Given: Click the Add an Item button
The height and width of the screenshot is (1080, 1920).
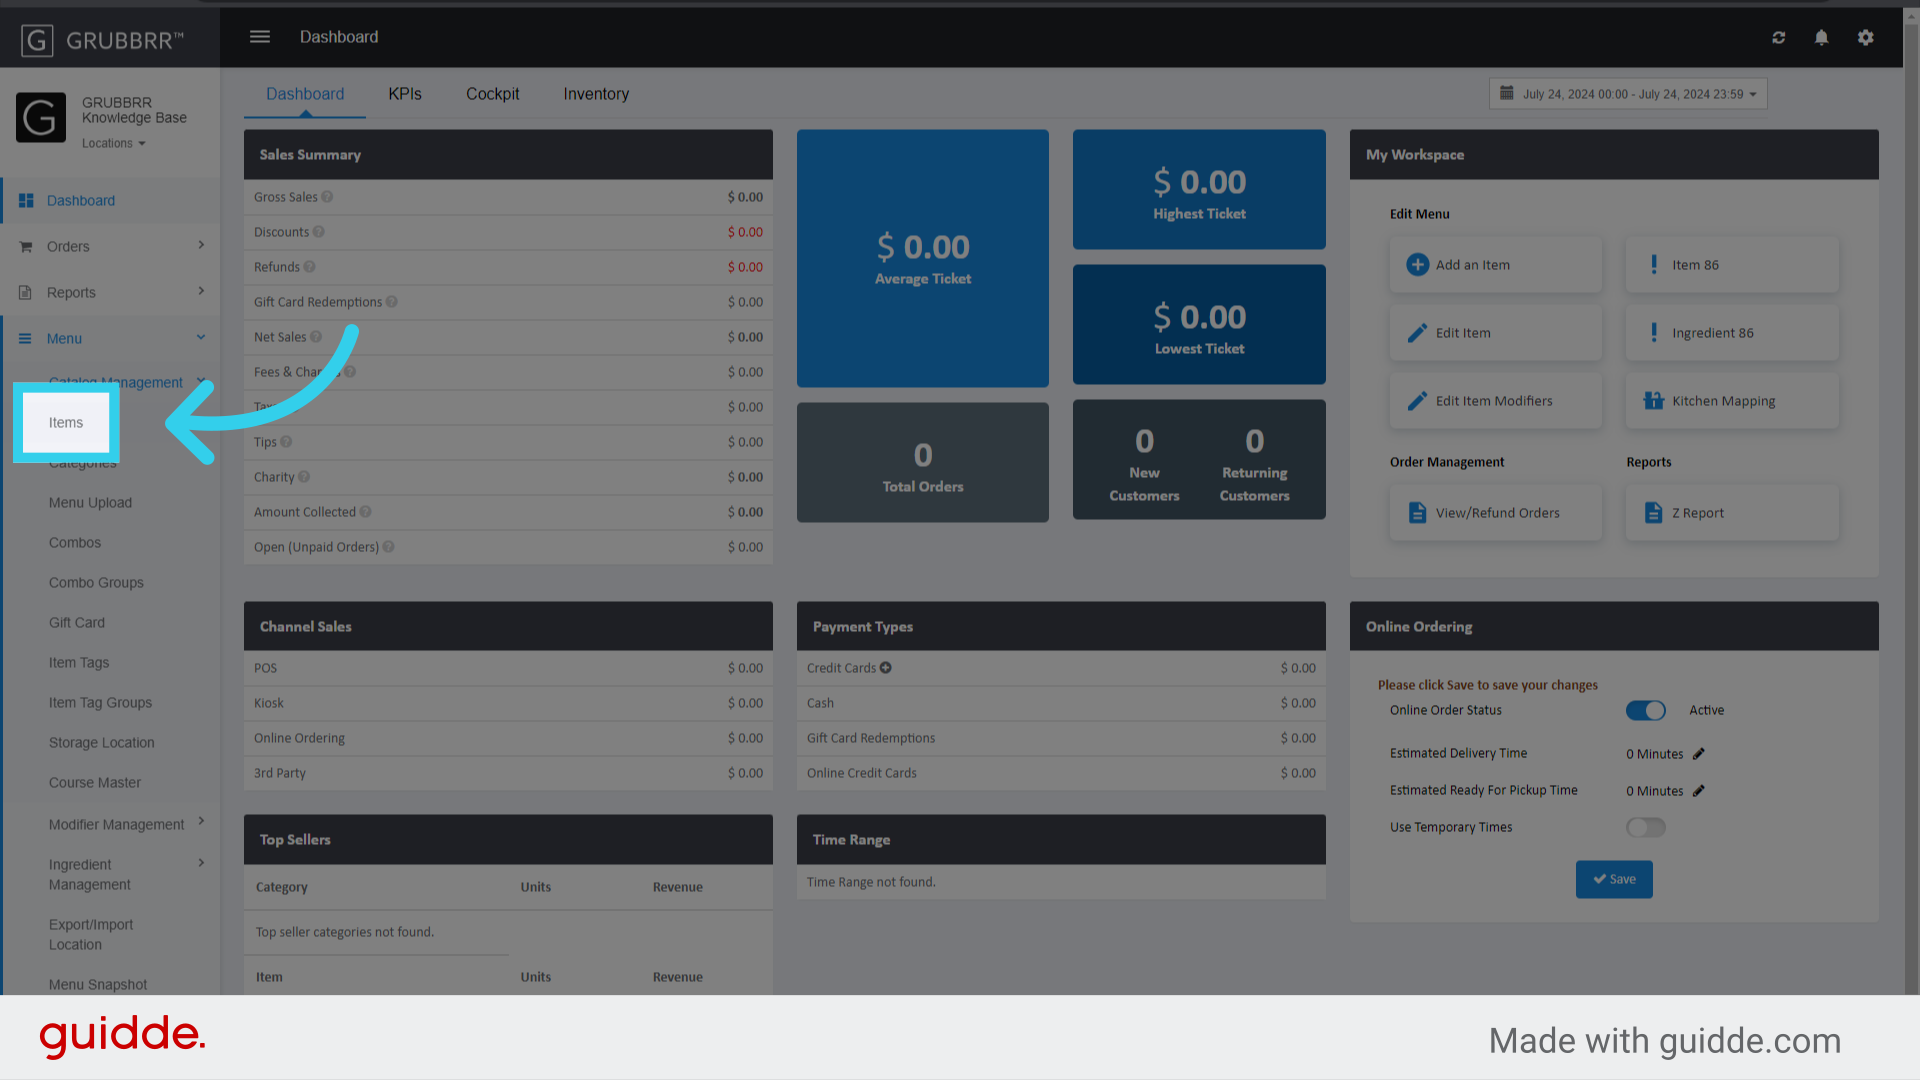Looking at the screenshot, I should 1496,265.
